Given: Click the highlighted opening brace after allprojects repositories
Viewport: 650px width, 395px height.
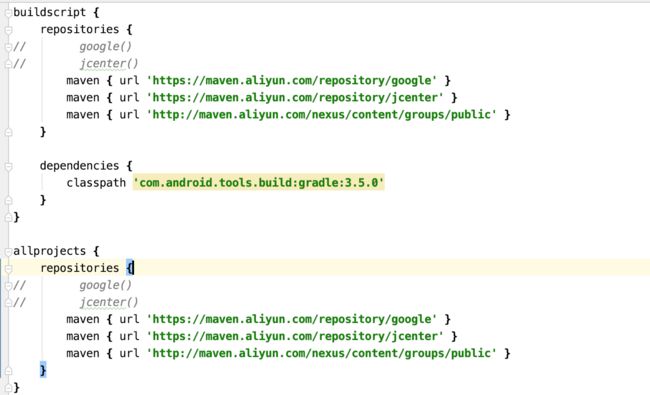Looking at the screenshot, I should [x=129, y=268].
